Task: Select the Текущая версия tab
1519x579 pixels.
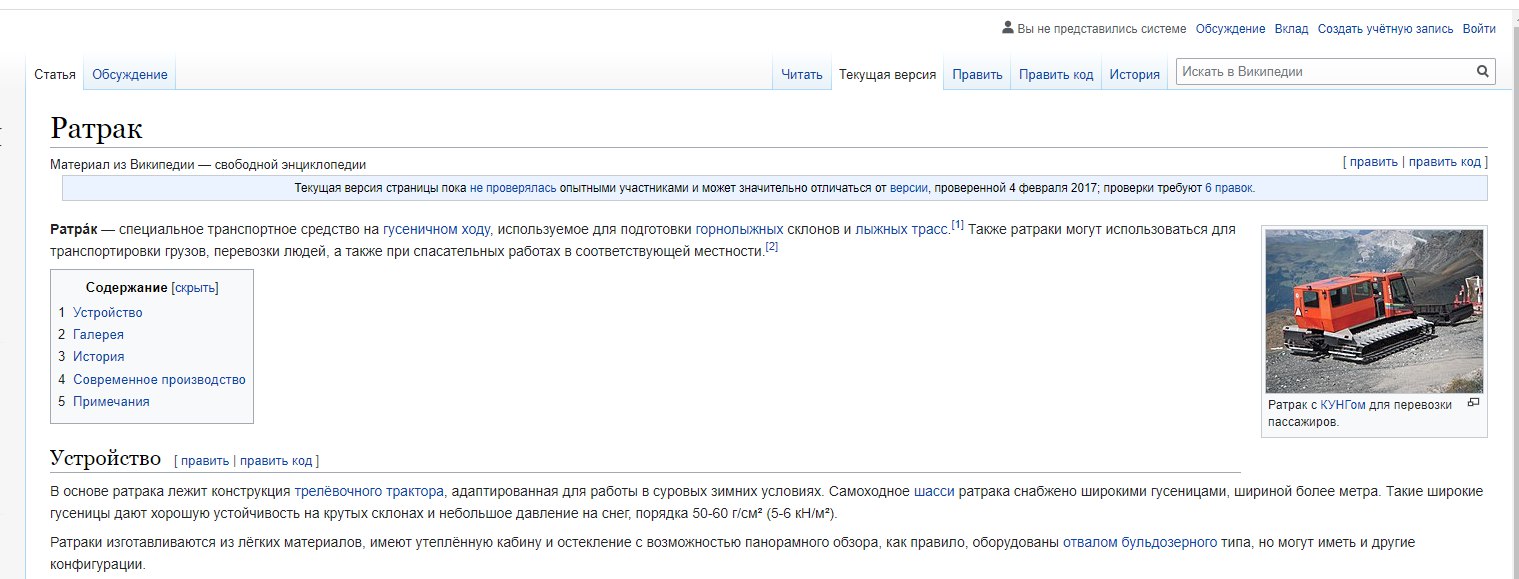Action: tap(887, 75)
